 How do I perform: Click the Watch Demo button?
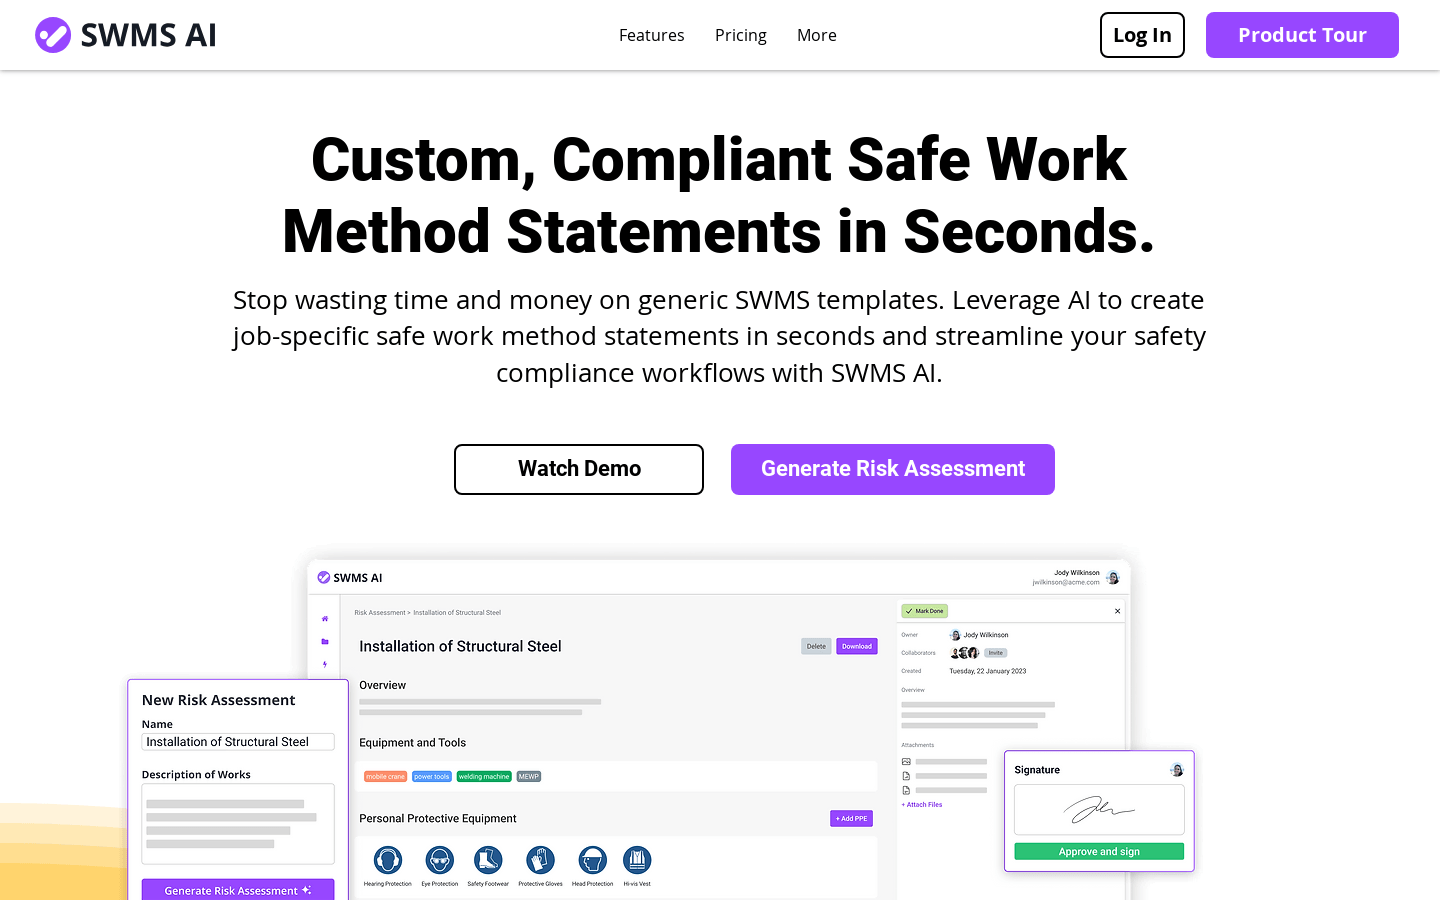(579, 469)
